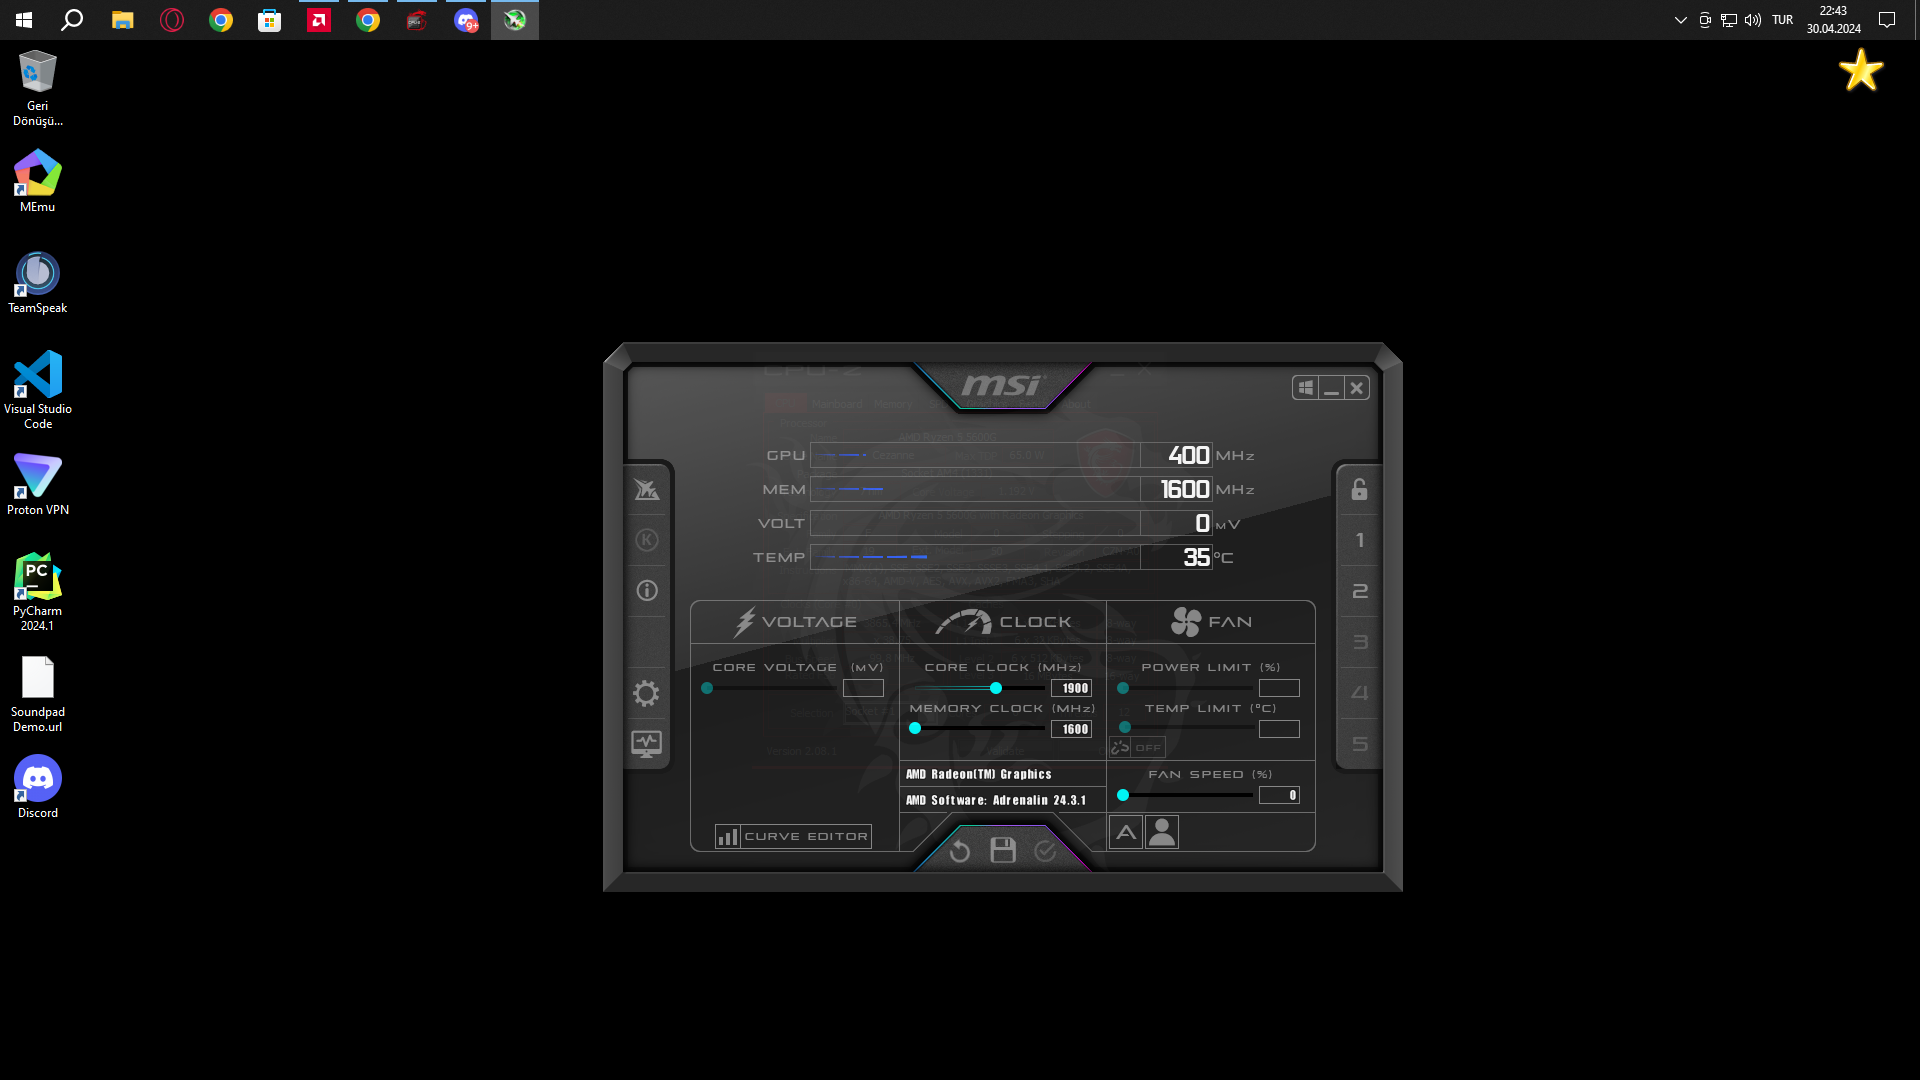The width and height of the screenshot is (1920, 1080).
Task: Launch the OC Scanner jet icon
Action: point(647,489)
